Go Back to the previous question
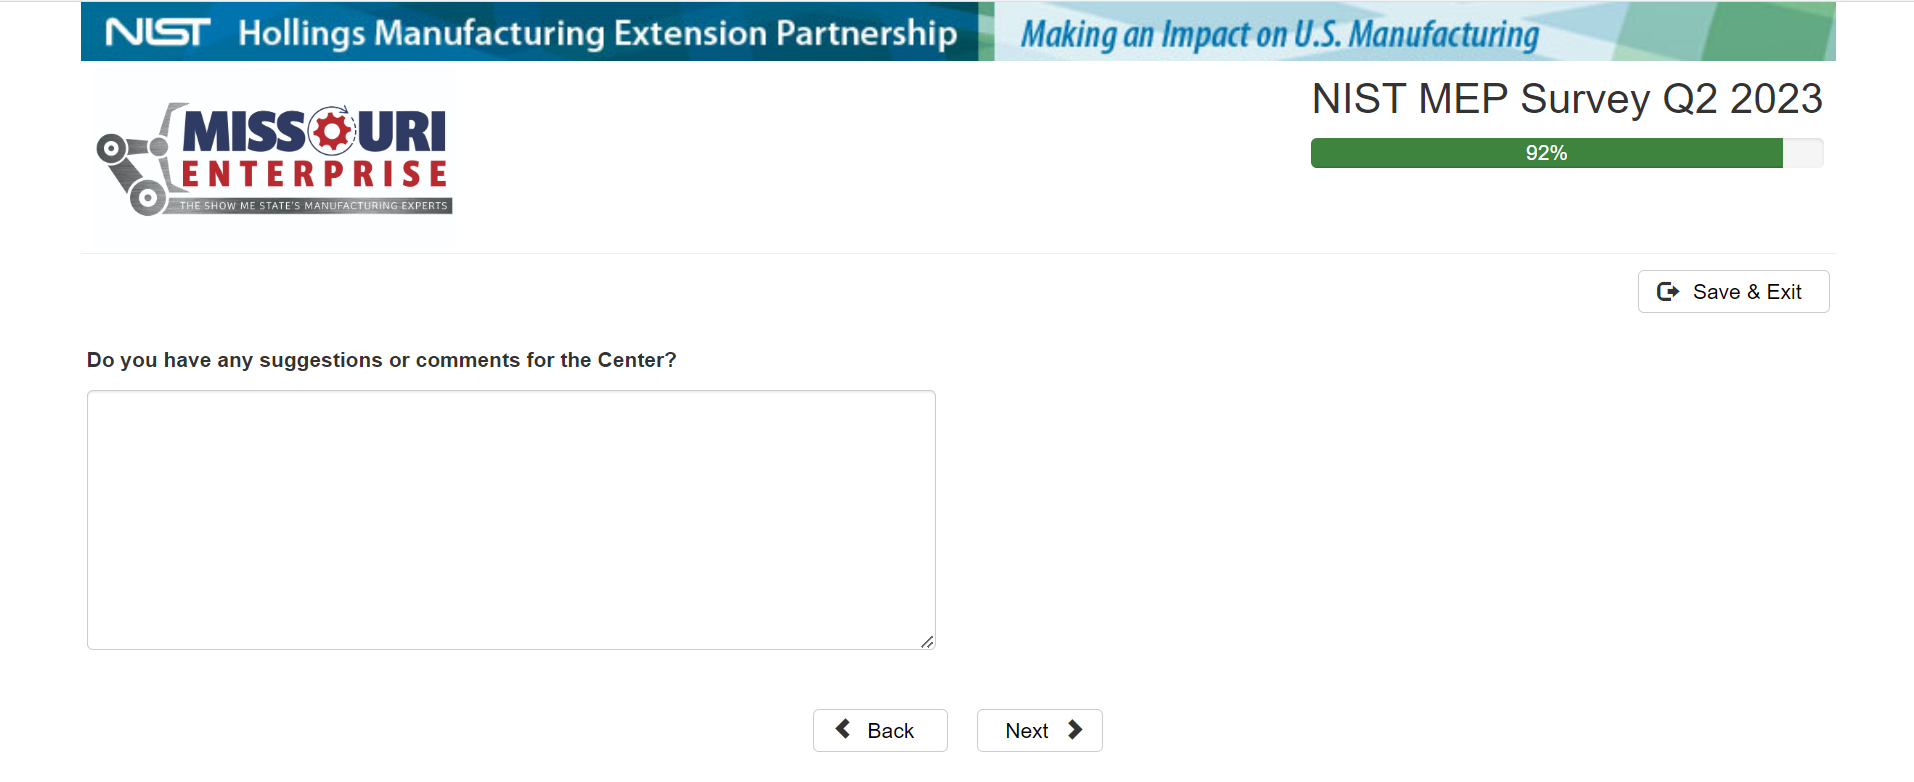 click(x=879, y=731)
